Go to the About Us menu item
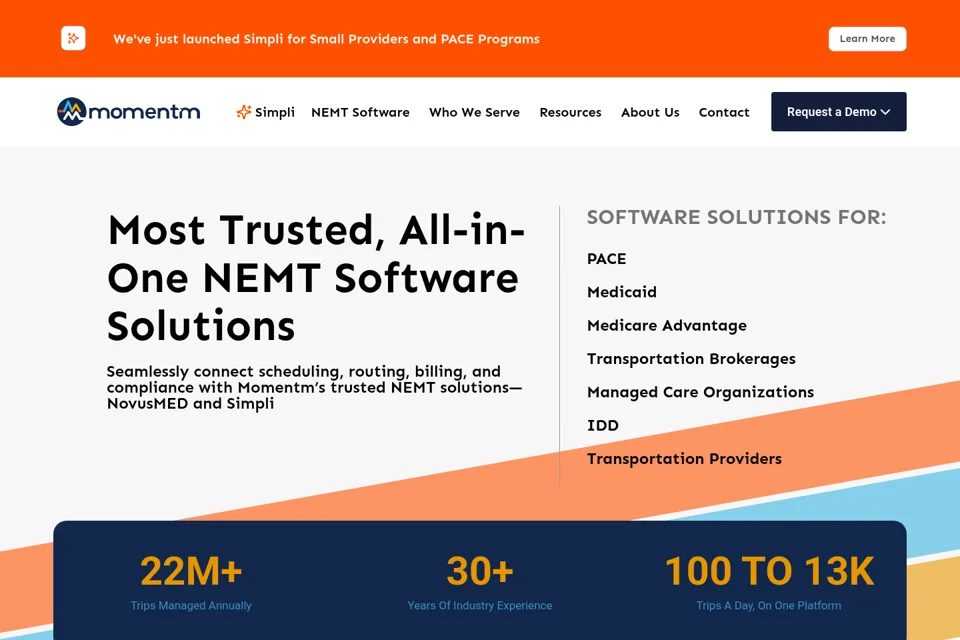Image resolution: width=960 pixels, height=640 pixels. (650, 112)
